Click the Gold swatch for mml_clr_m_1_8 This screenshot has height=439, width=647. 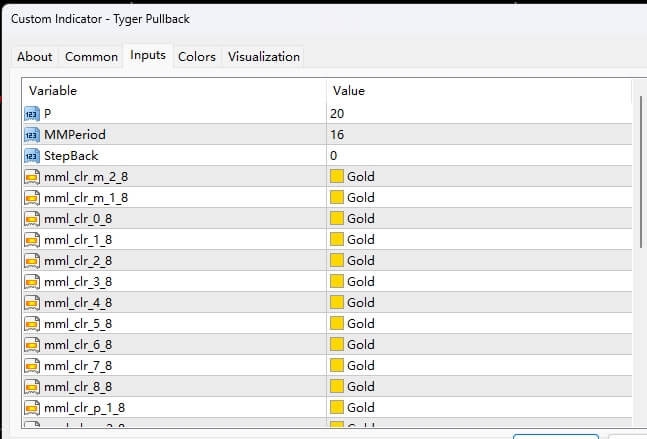pos(337,198)
